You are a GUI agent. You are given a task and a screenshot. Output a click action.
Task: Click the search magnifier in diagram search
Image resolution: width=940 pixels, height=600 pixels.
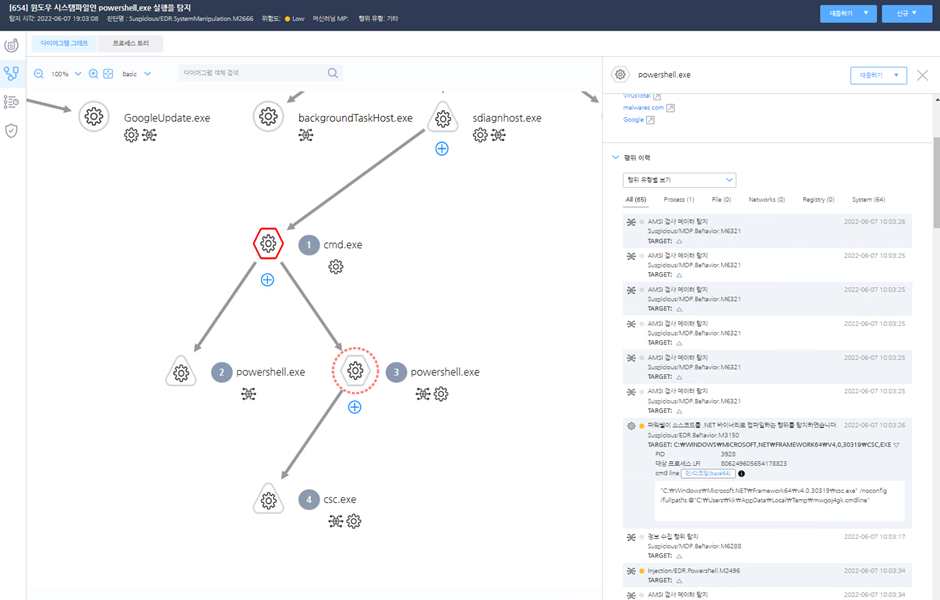(333, 73)
